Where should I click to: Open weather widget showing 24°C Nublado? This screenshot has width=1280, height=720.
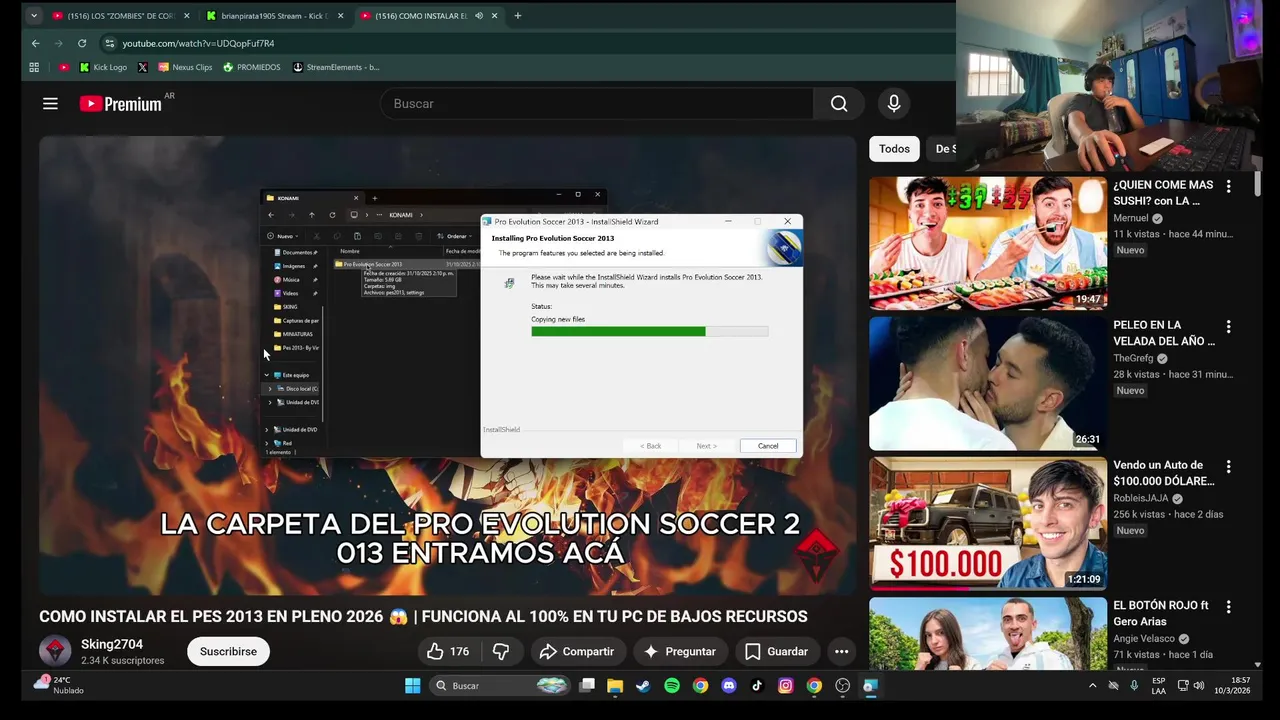tap(60, 685)
